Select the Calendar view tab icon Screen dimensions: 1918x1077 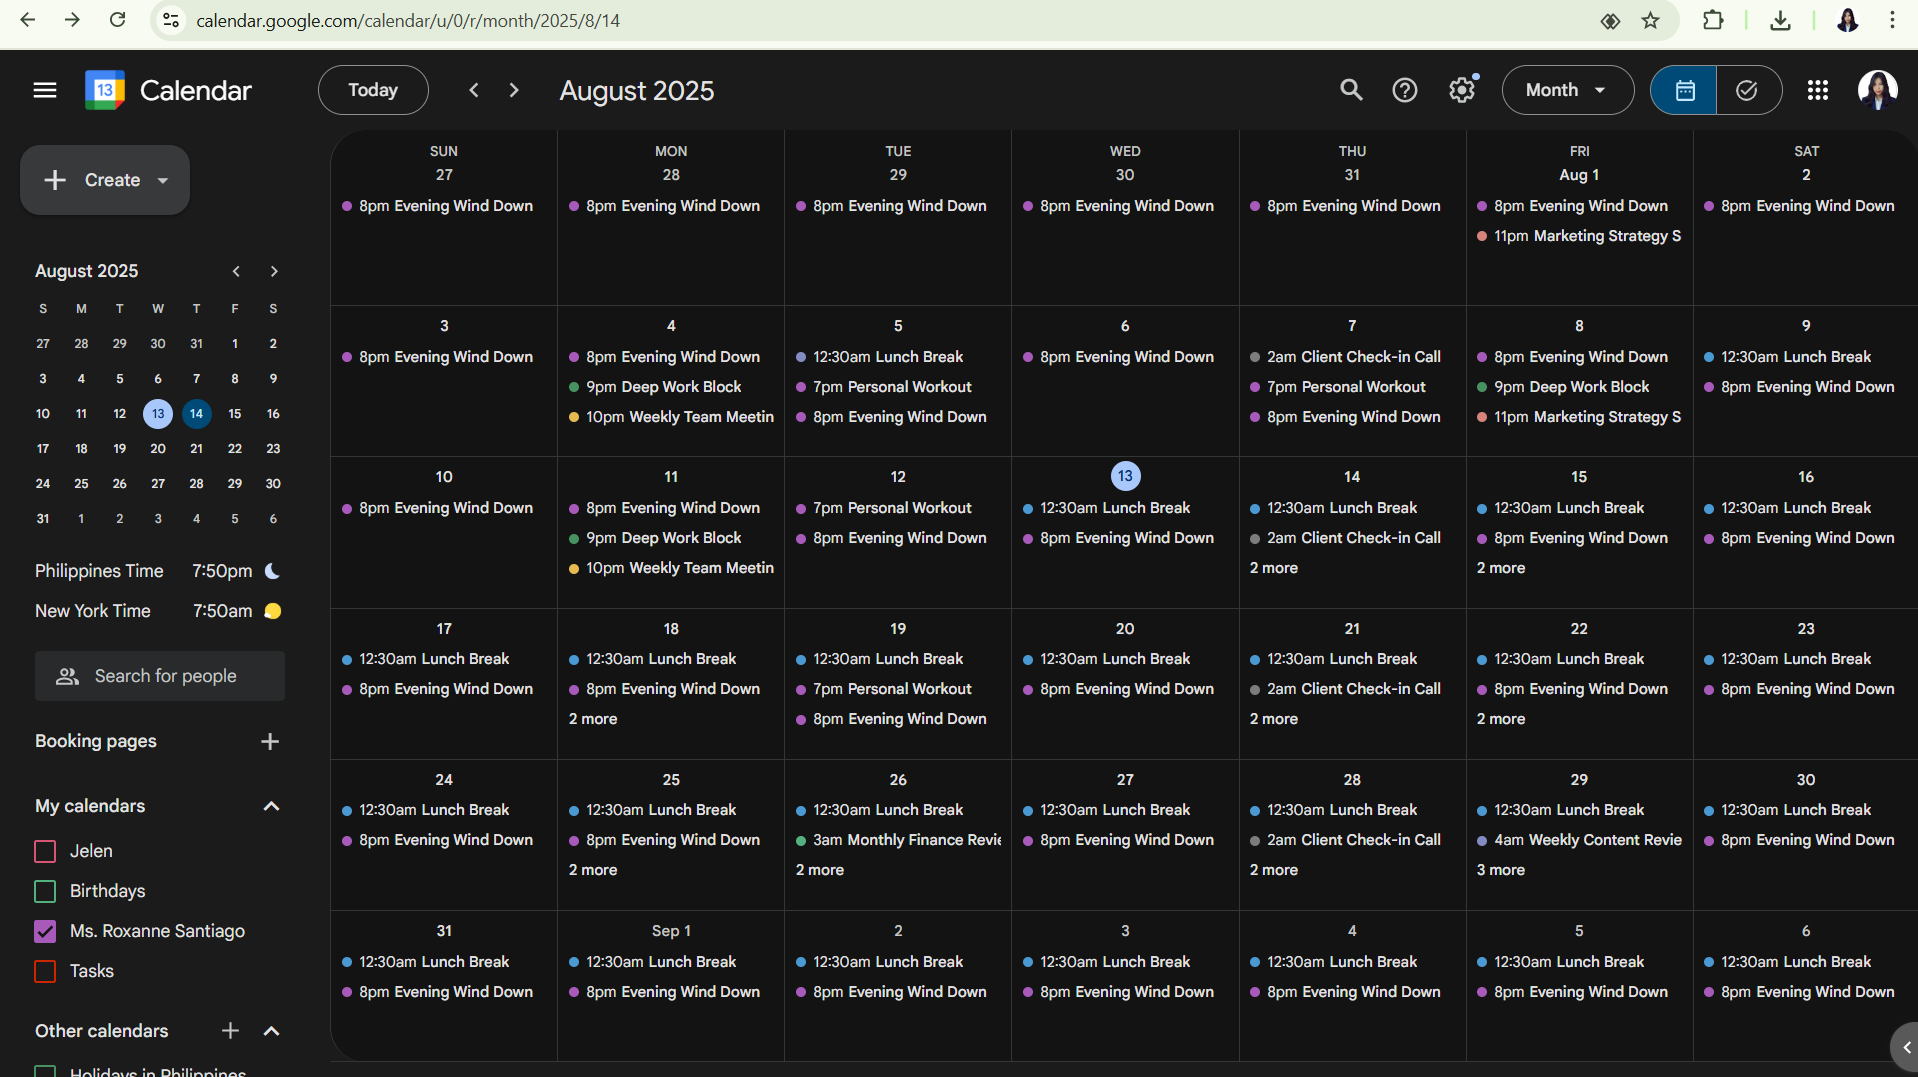pos(1684,90)
